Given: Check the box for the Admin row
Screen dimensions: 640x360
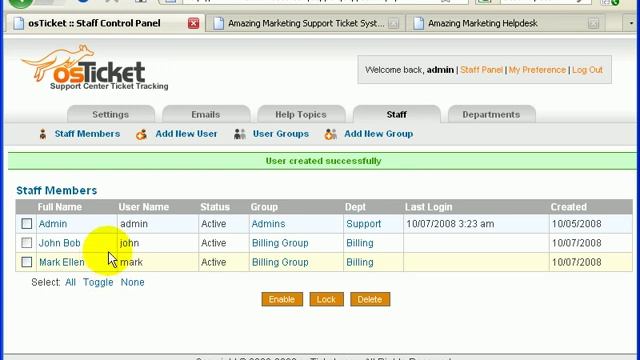Looking at the screenshot, I should [x=27, y=224].
